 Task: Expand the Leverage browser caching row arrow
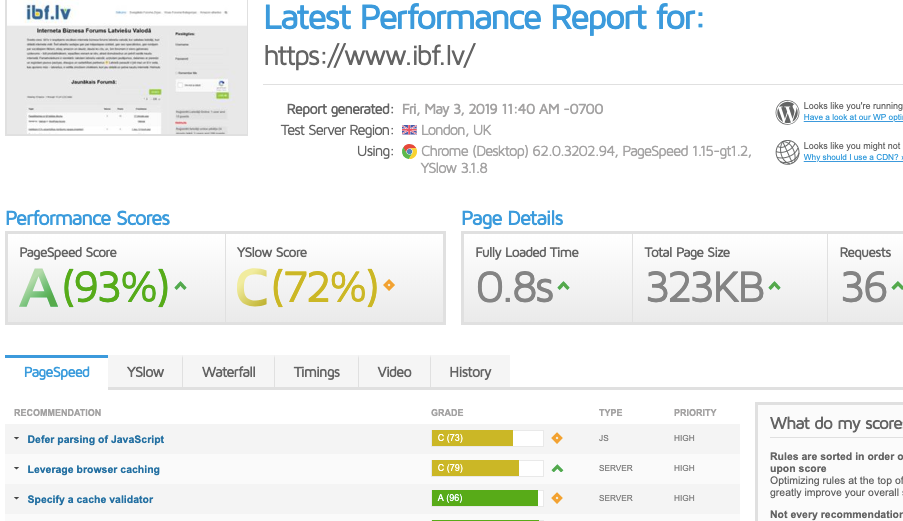[x=17, y=469]
